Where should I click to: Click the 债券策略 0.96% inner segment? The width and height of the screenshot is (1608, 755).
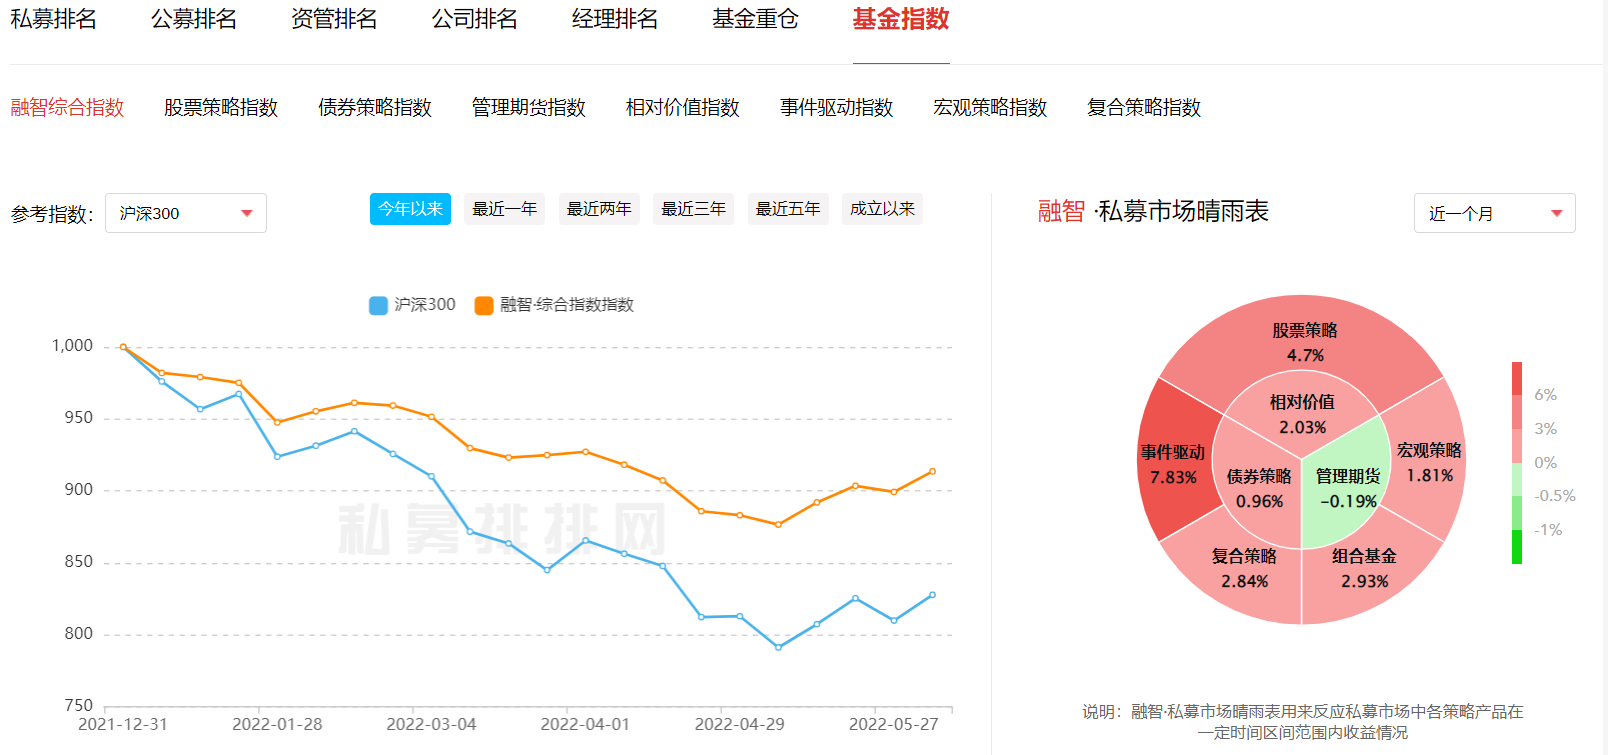1258,488
